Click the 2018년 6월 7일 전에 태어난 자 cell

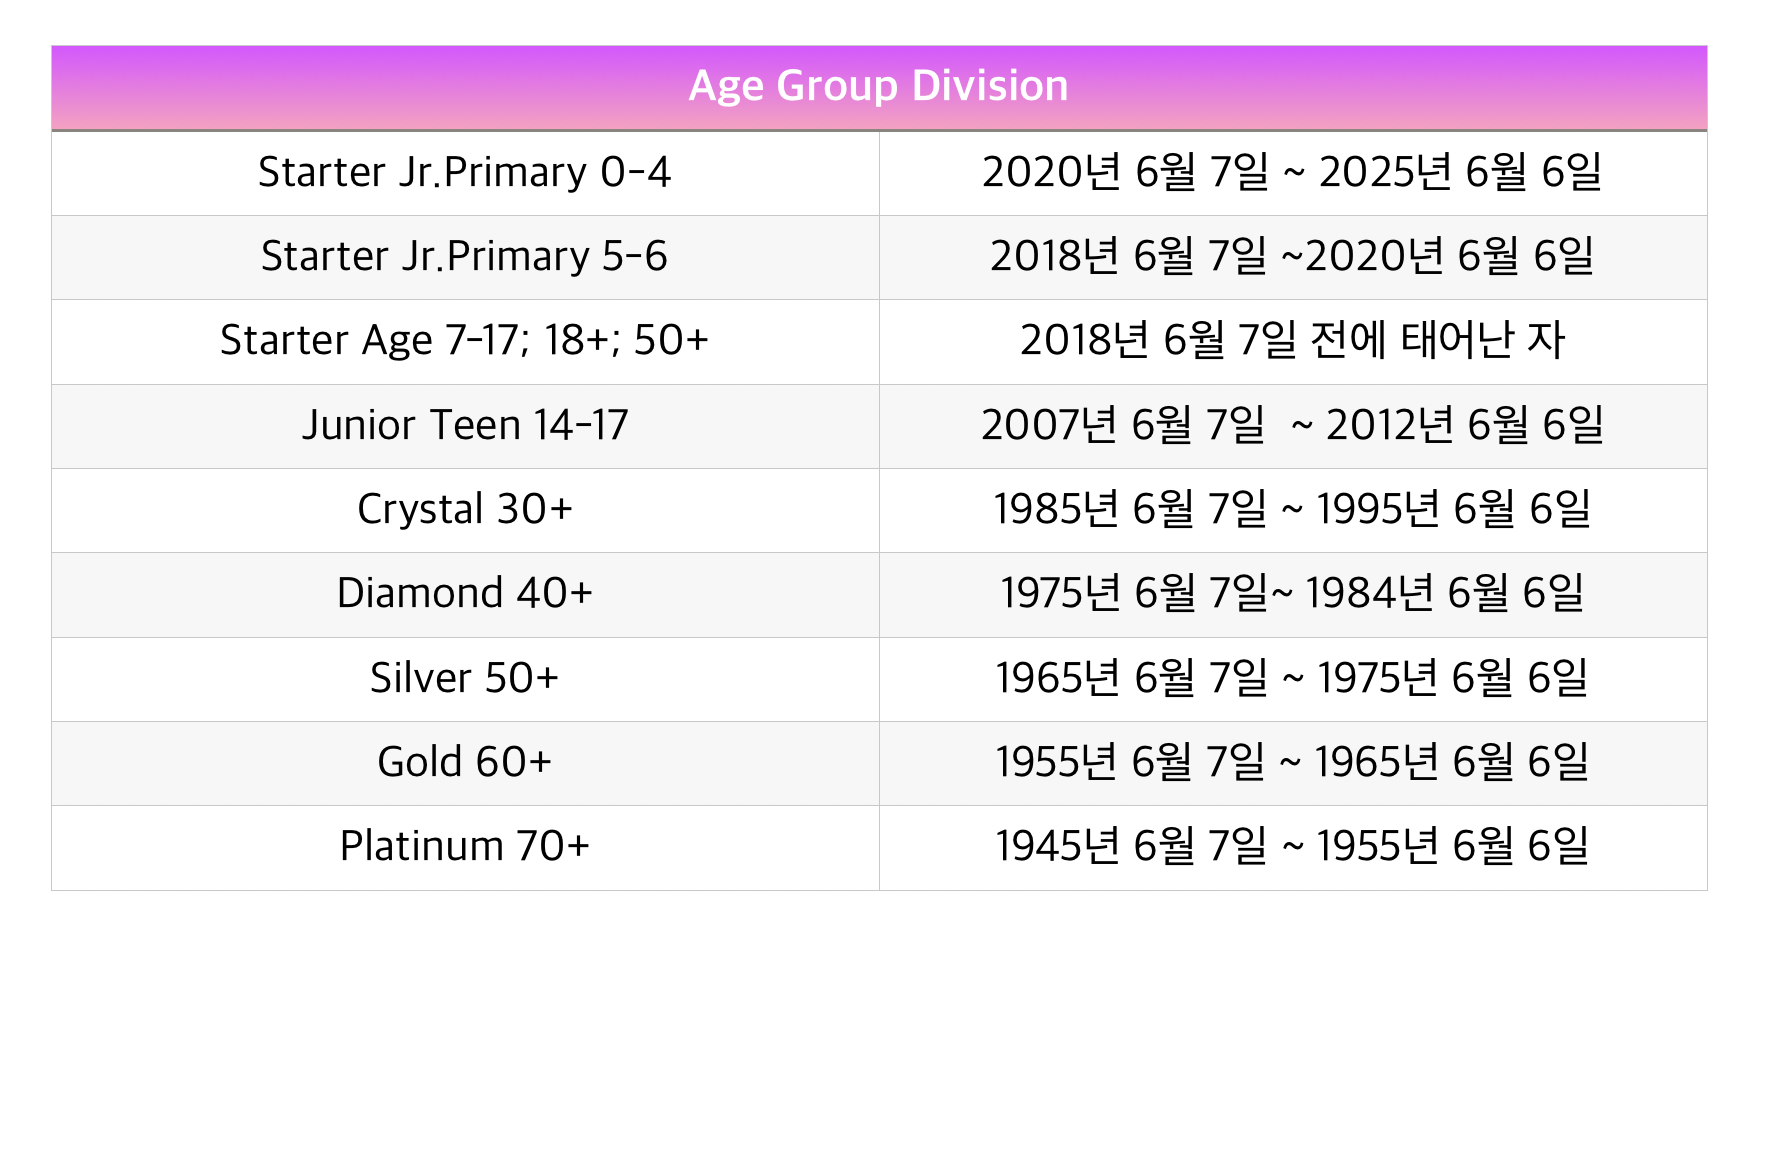point(1292,341)
